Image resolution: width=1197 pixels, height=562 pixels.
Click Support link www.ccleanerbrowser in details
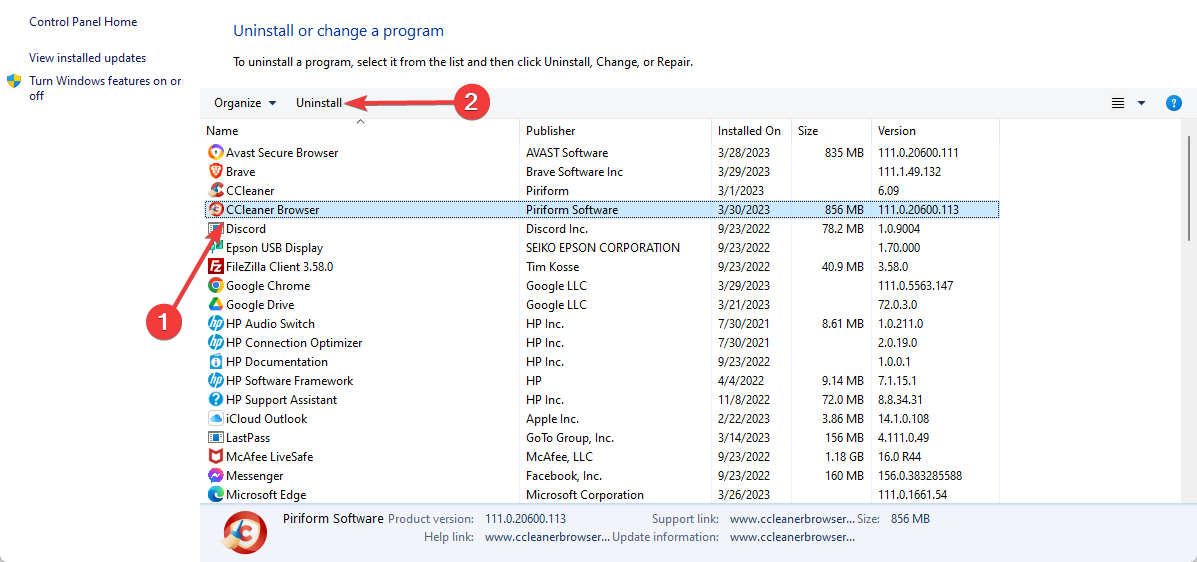coord(792,519)
